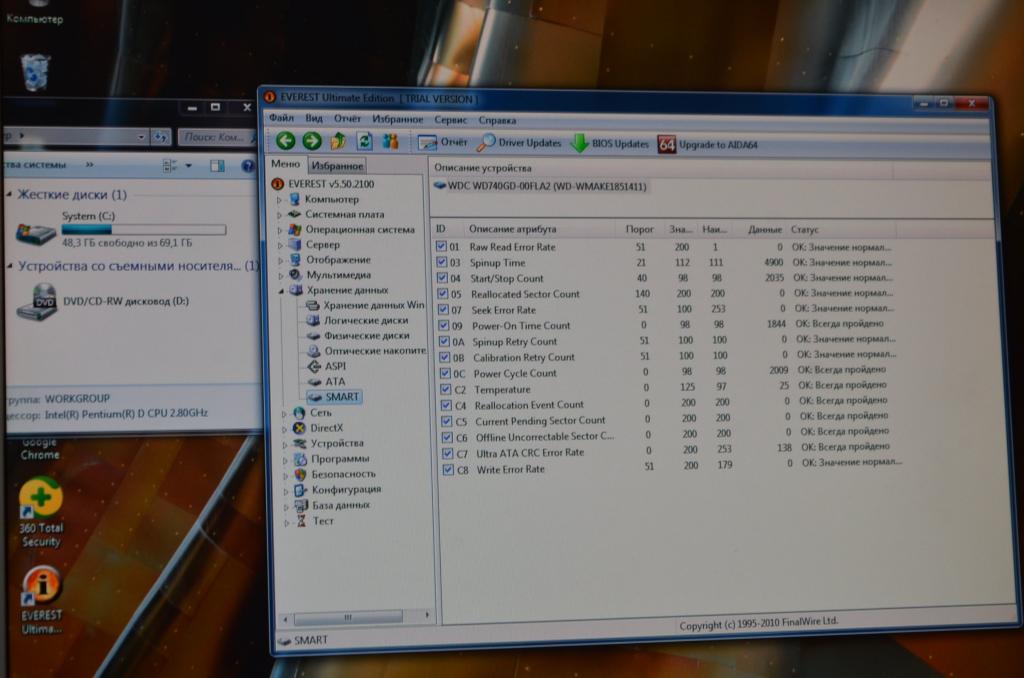
Task: Open the Отчет report toolbar button
Action: (x=443, y=142)
